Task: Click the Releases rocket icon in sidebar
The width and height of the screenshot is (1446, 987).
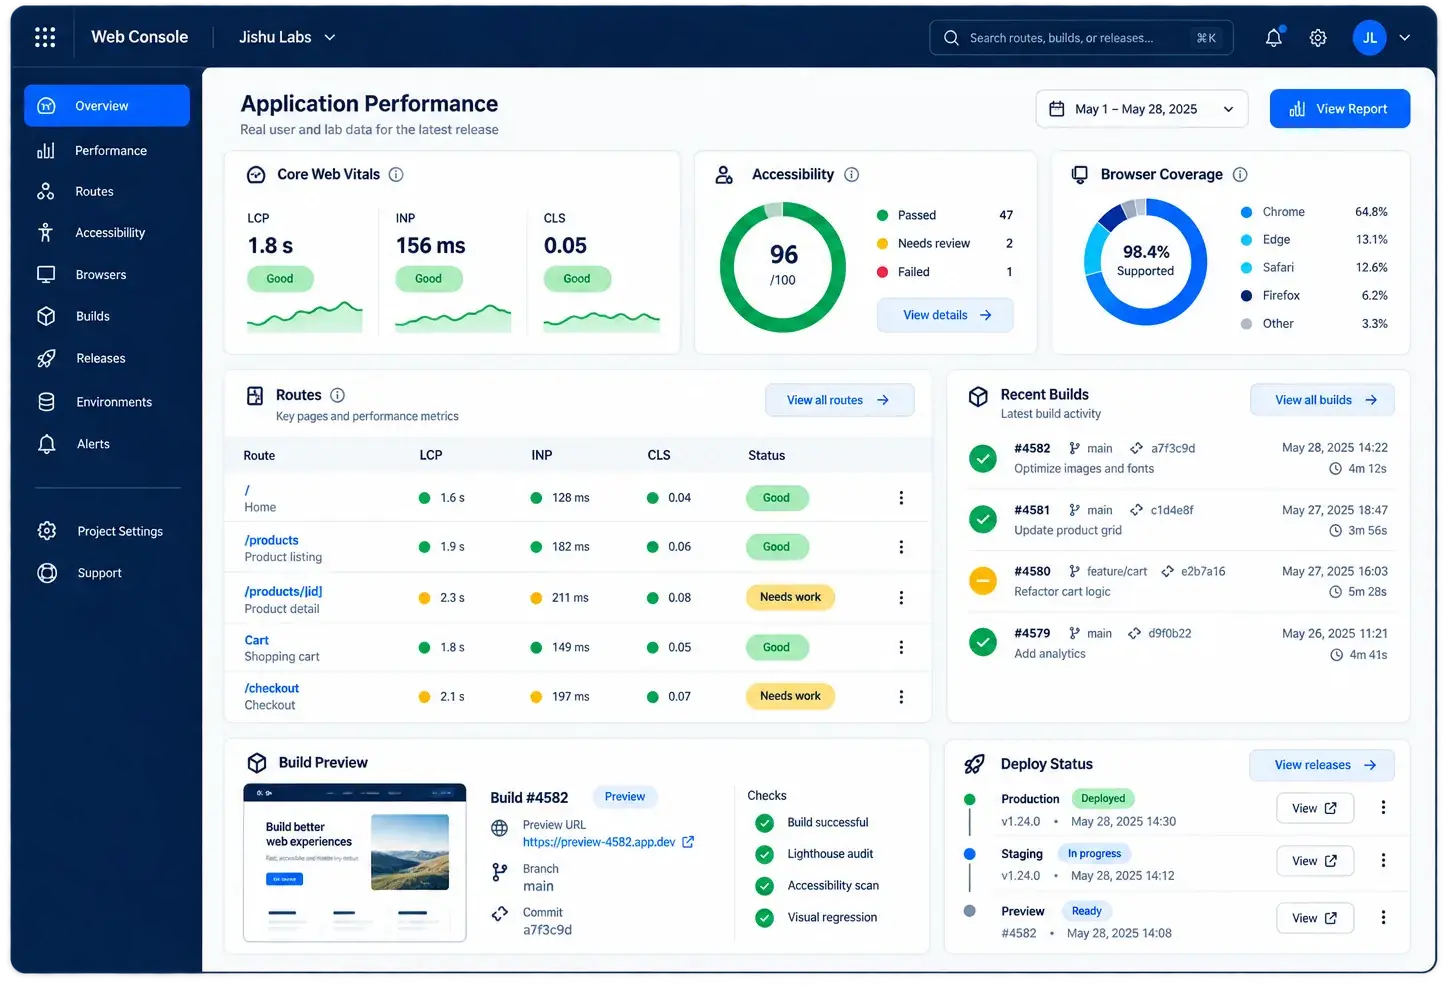Action: pyautogui.click(x=46, y=358)
